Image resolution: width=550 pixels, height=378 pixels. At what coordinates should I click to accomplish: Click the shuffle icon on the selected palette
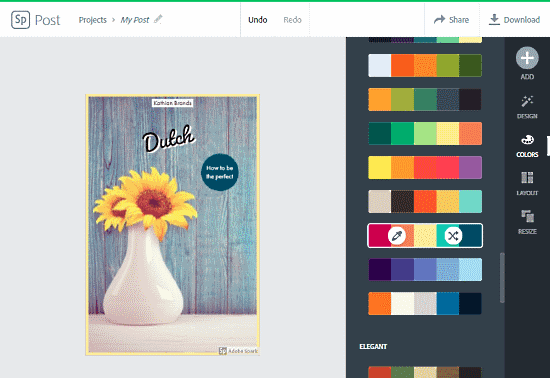tap(453, 236)
